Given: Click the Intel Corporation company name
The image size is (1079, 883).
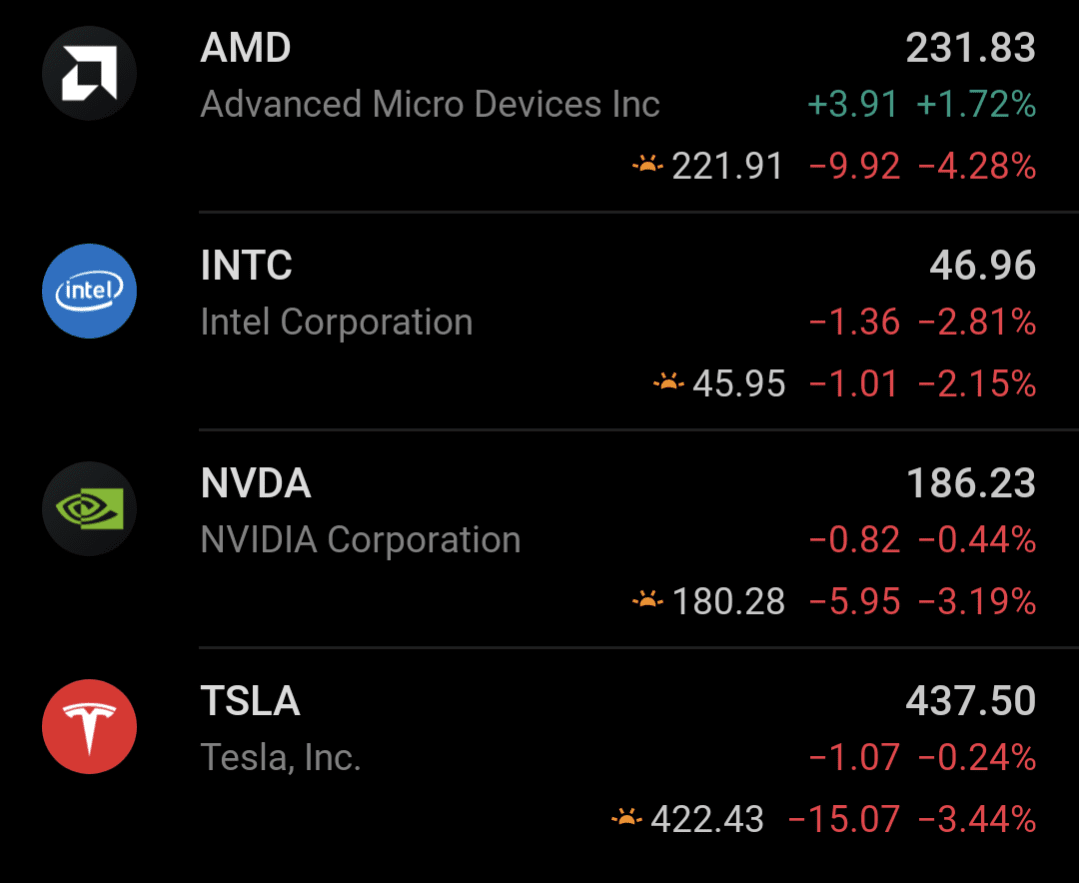Looking at the screenshot, I should point(336,322).
